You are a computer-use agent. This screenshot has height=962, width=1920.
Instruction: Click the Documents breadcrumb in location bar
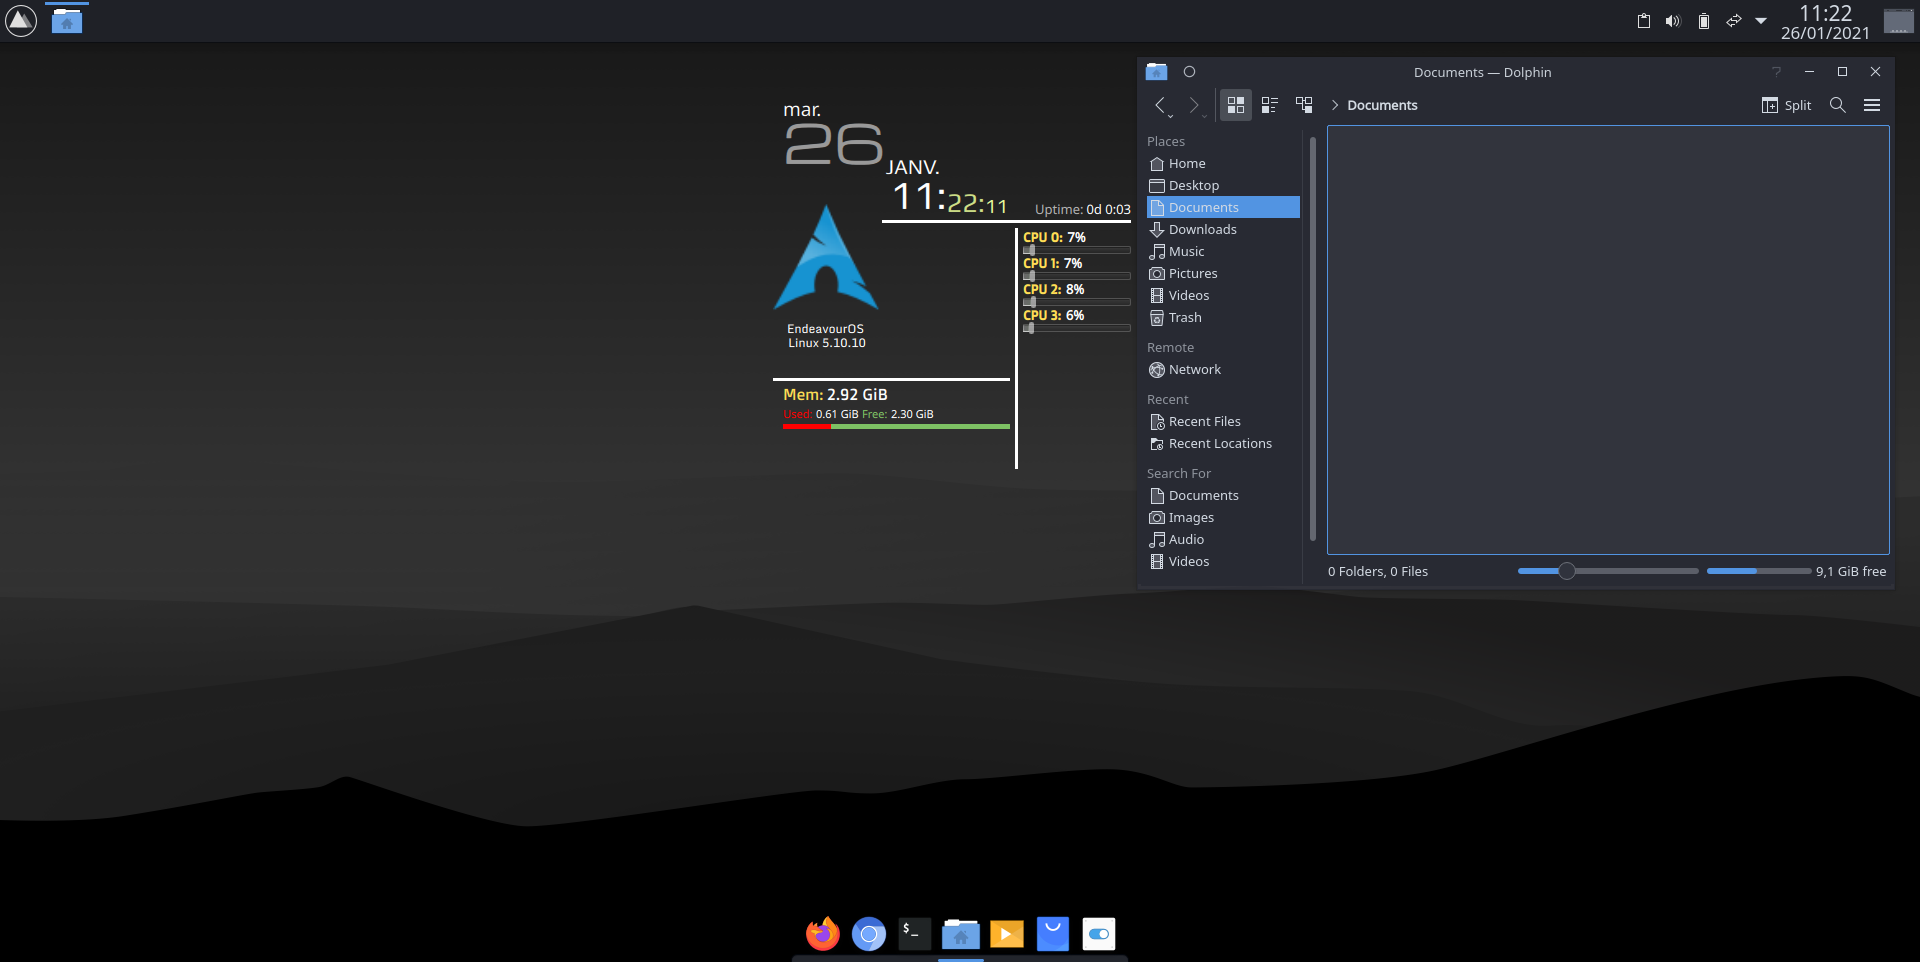tap(1382, 105)
